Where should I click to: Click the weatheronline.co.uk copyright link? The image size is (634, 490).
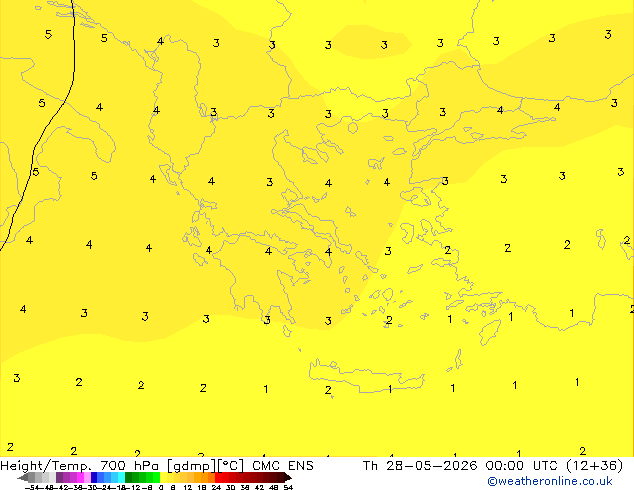pos(550,481)
